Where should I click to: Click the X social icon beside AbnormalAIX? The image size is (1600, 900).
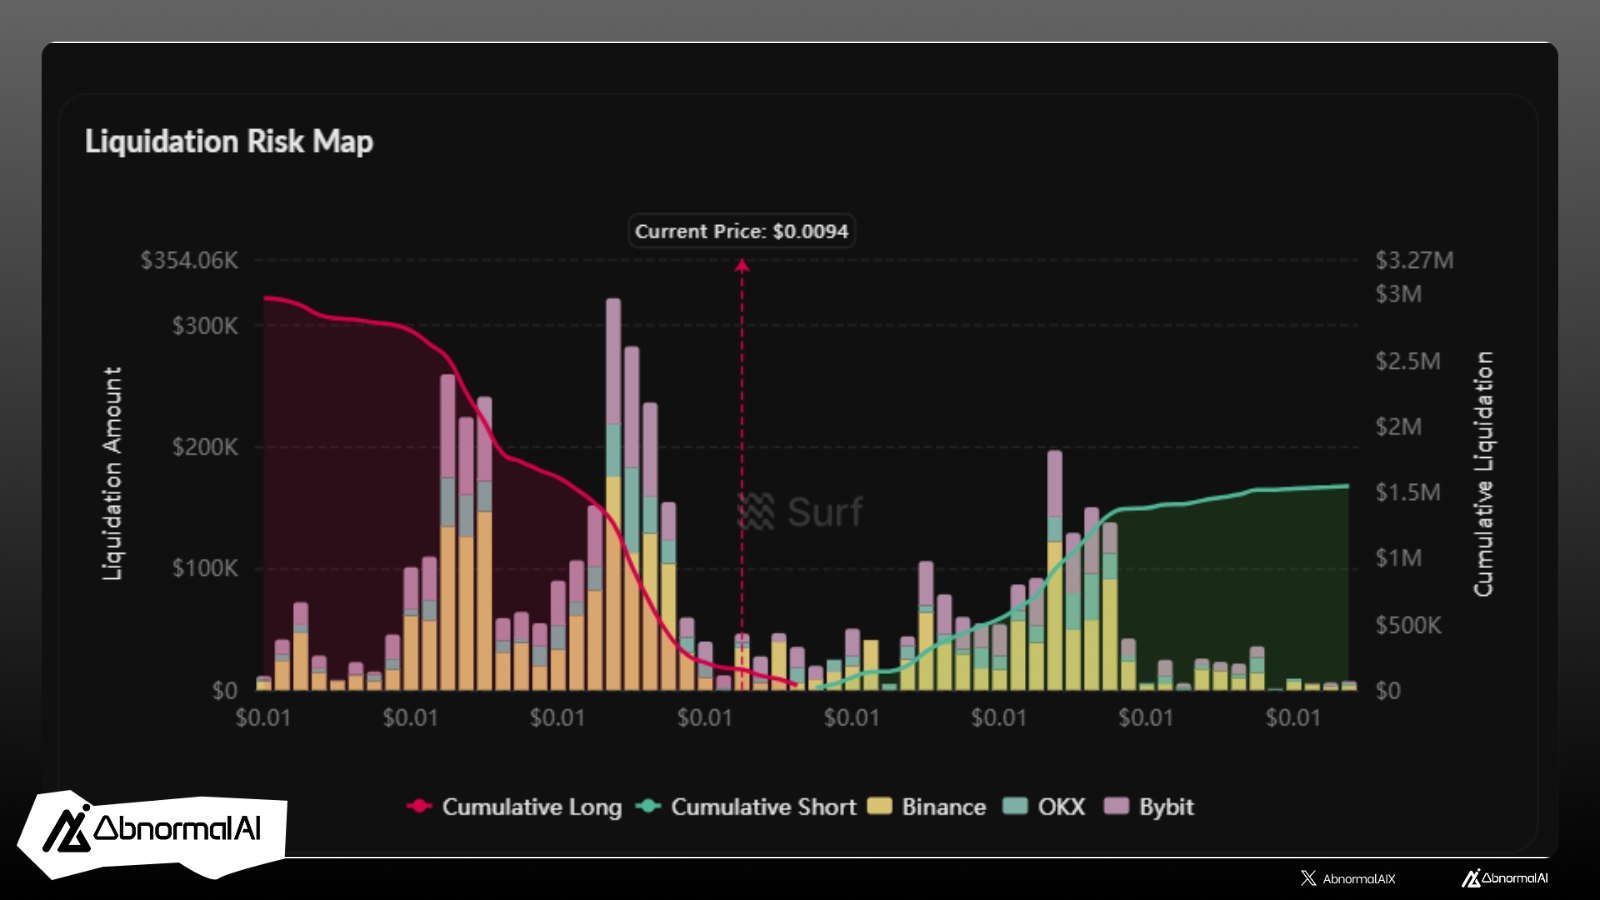click(1308, 878)
